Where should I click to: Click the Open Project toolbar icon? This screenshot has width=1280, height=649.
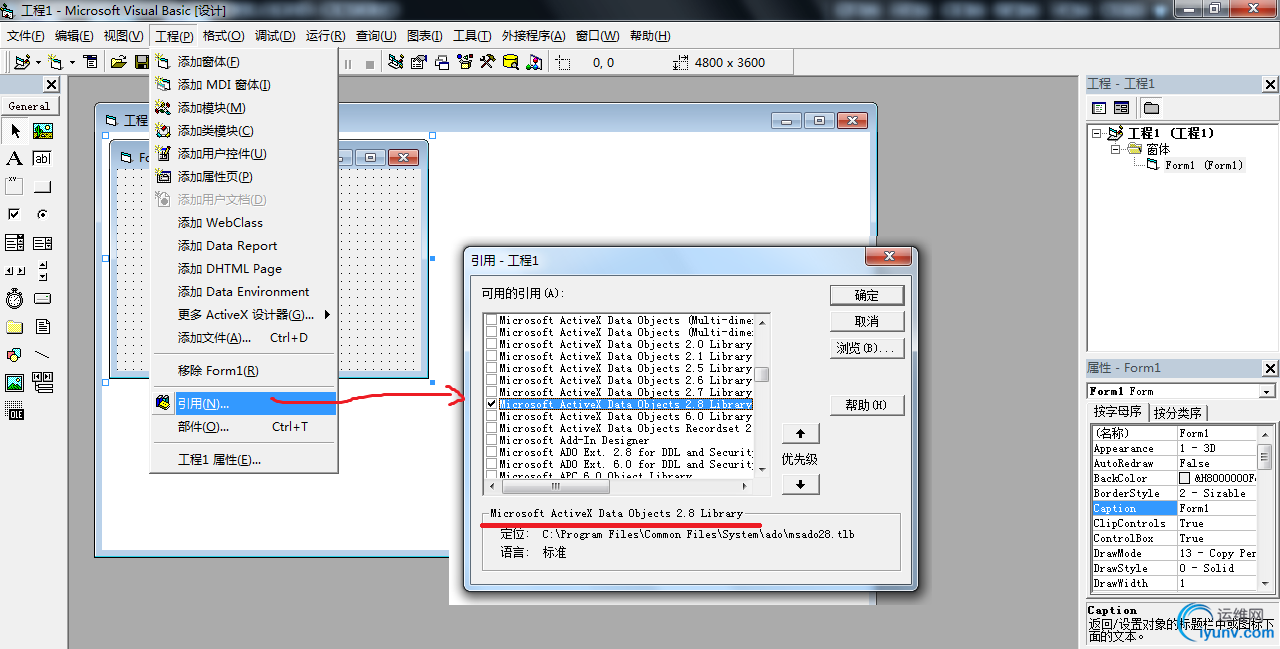[x=119, y=62]
